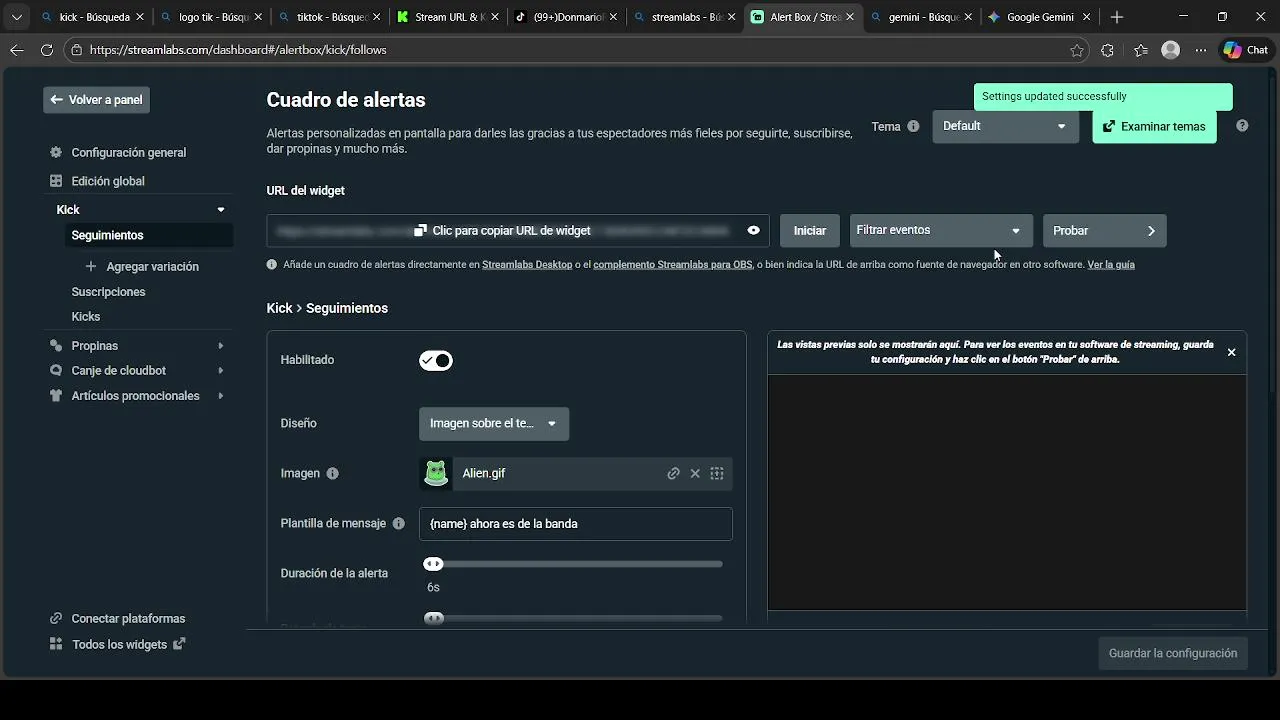Click the Canje de cloudbot icon

point(56,371)
